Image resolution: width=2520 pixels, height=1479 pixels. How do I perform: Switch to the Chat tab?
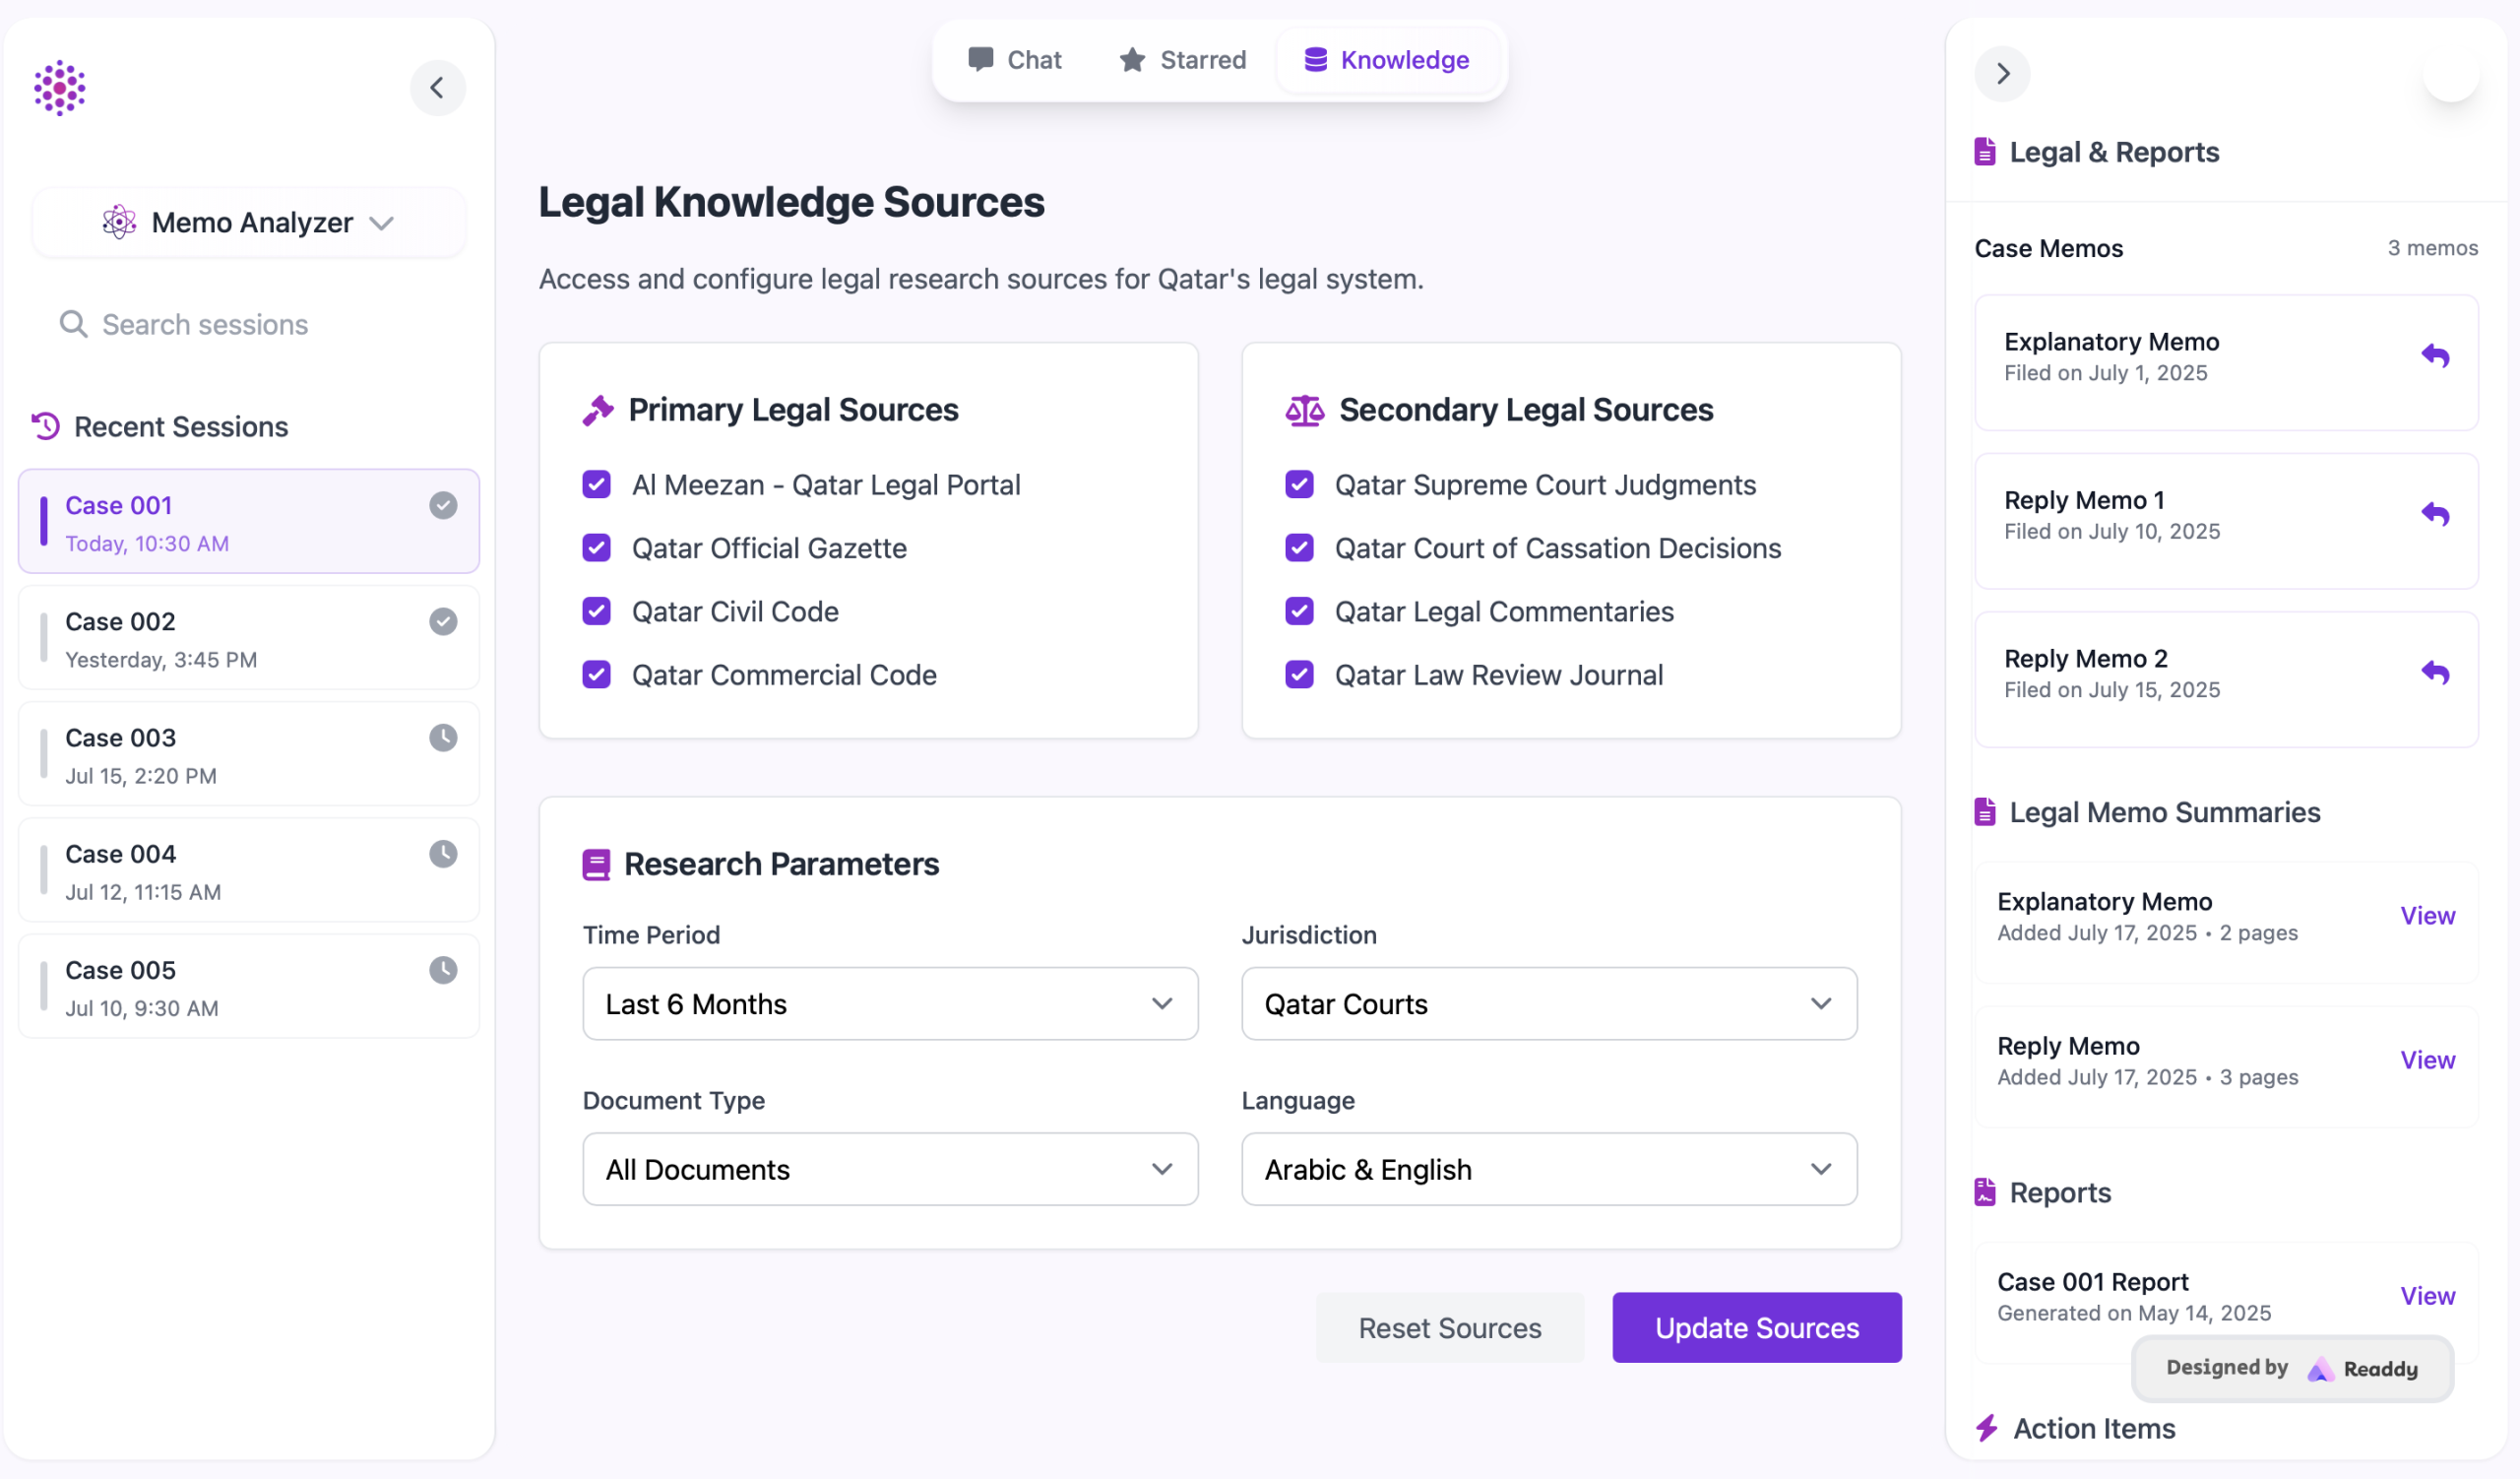tap(1015, 60)
